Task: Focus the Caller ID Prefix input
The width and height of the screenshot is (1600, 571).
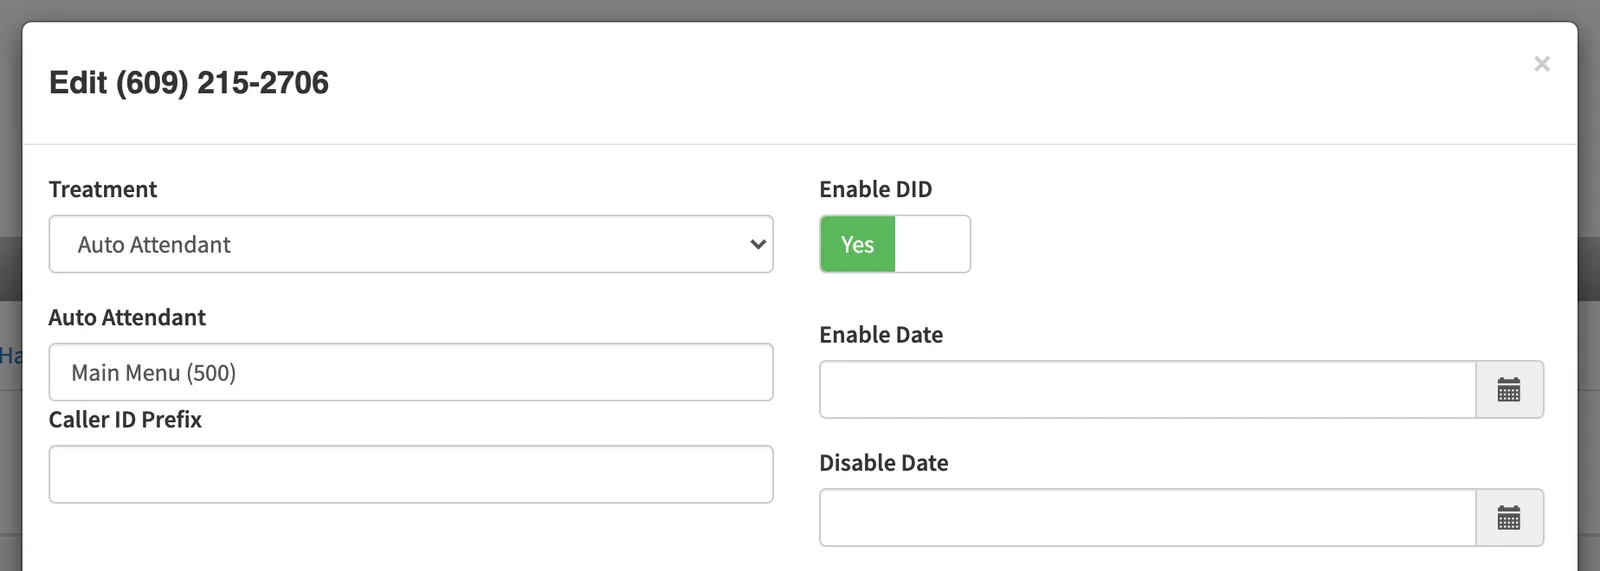Action: [x=411, y=474]
